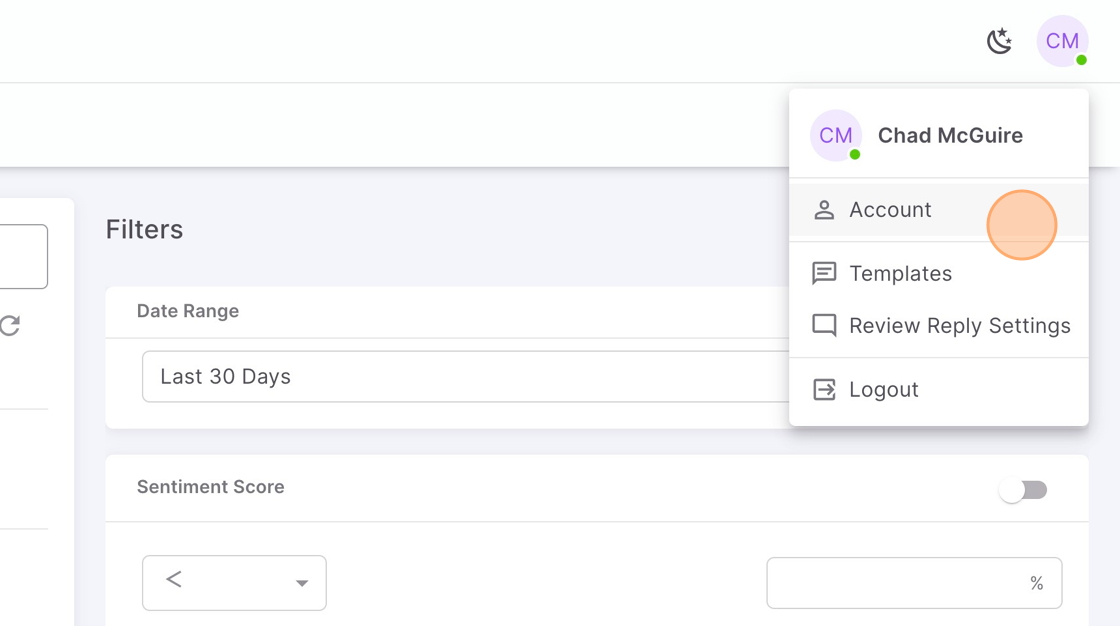The image size is (1120, 626).
Task: Click the exit arrow icon beside Logout
Action: (x=824, y=389)
